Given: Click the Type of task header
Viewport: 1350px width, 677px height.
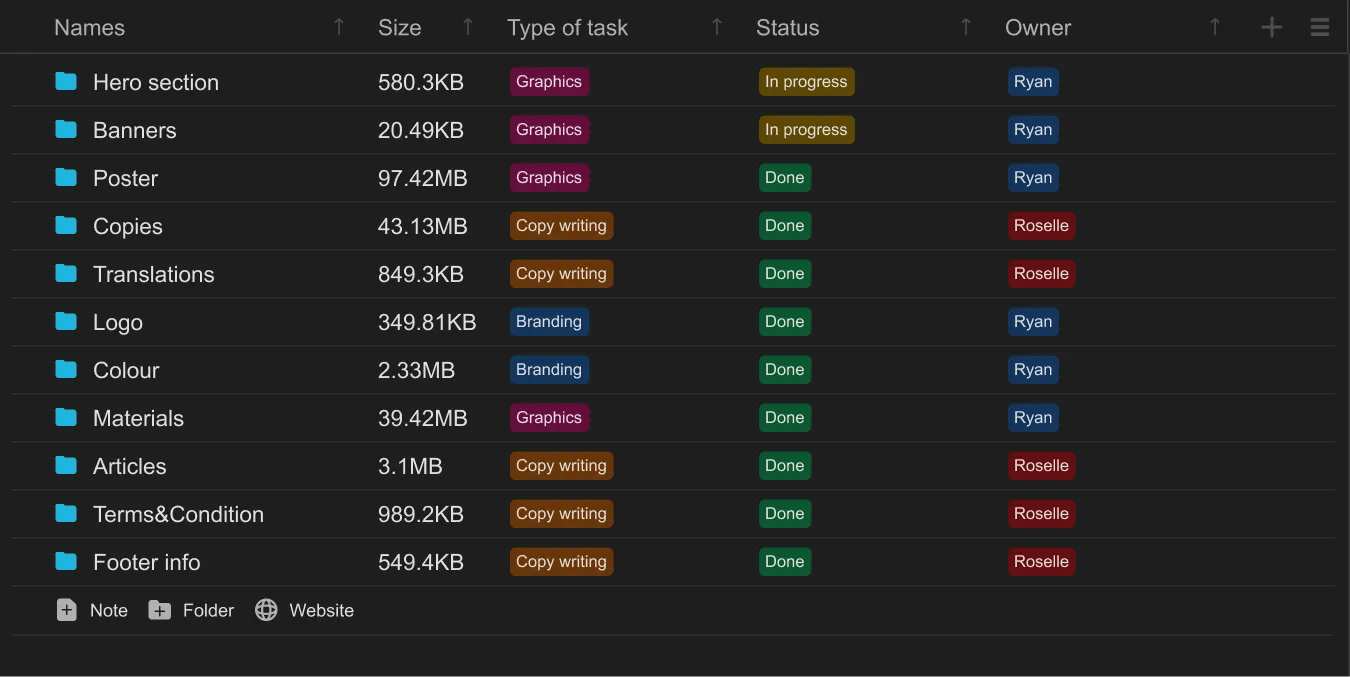Looking at the screenshot, I should click(x=567, y=28).
